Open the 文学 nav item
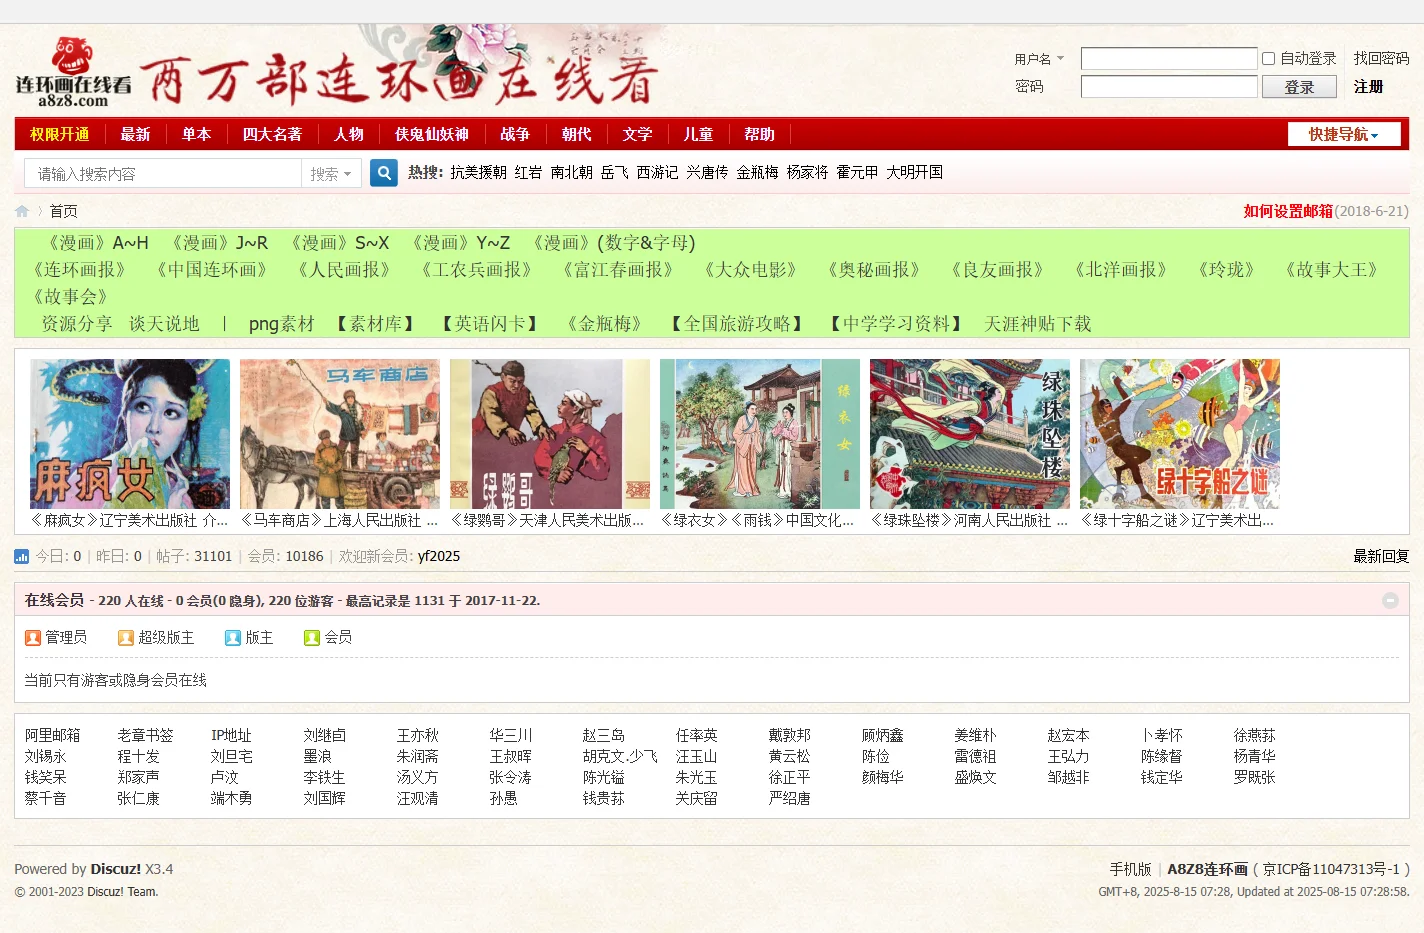This screenshot has height=933, width=1424. coord(637,134)
